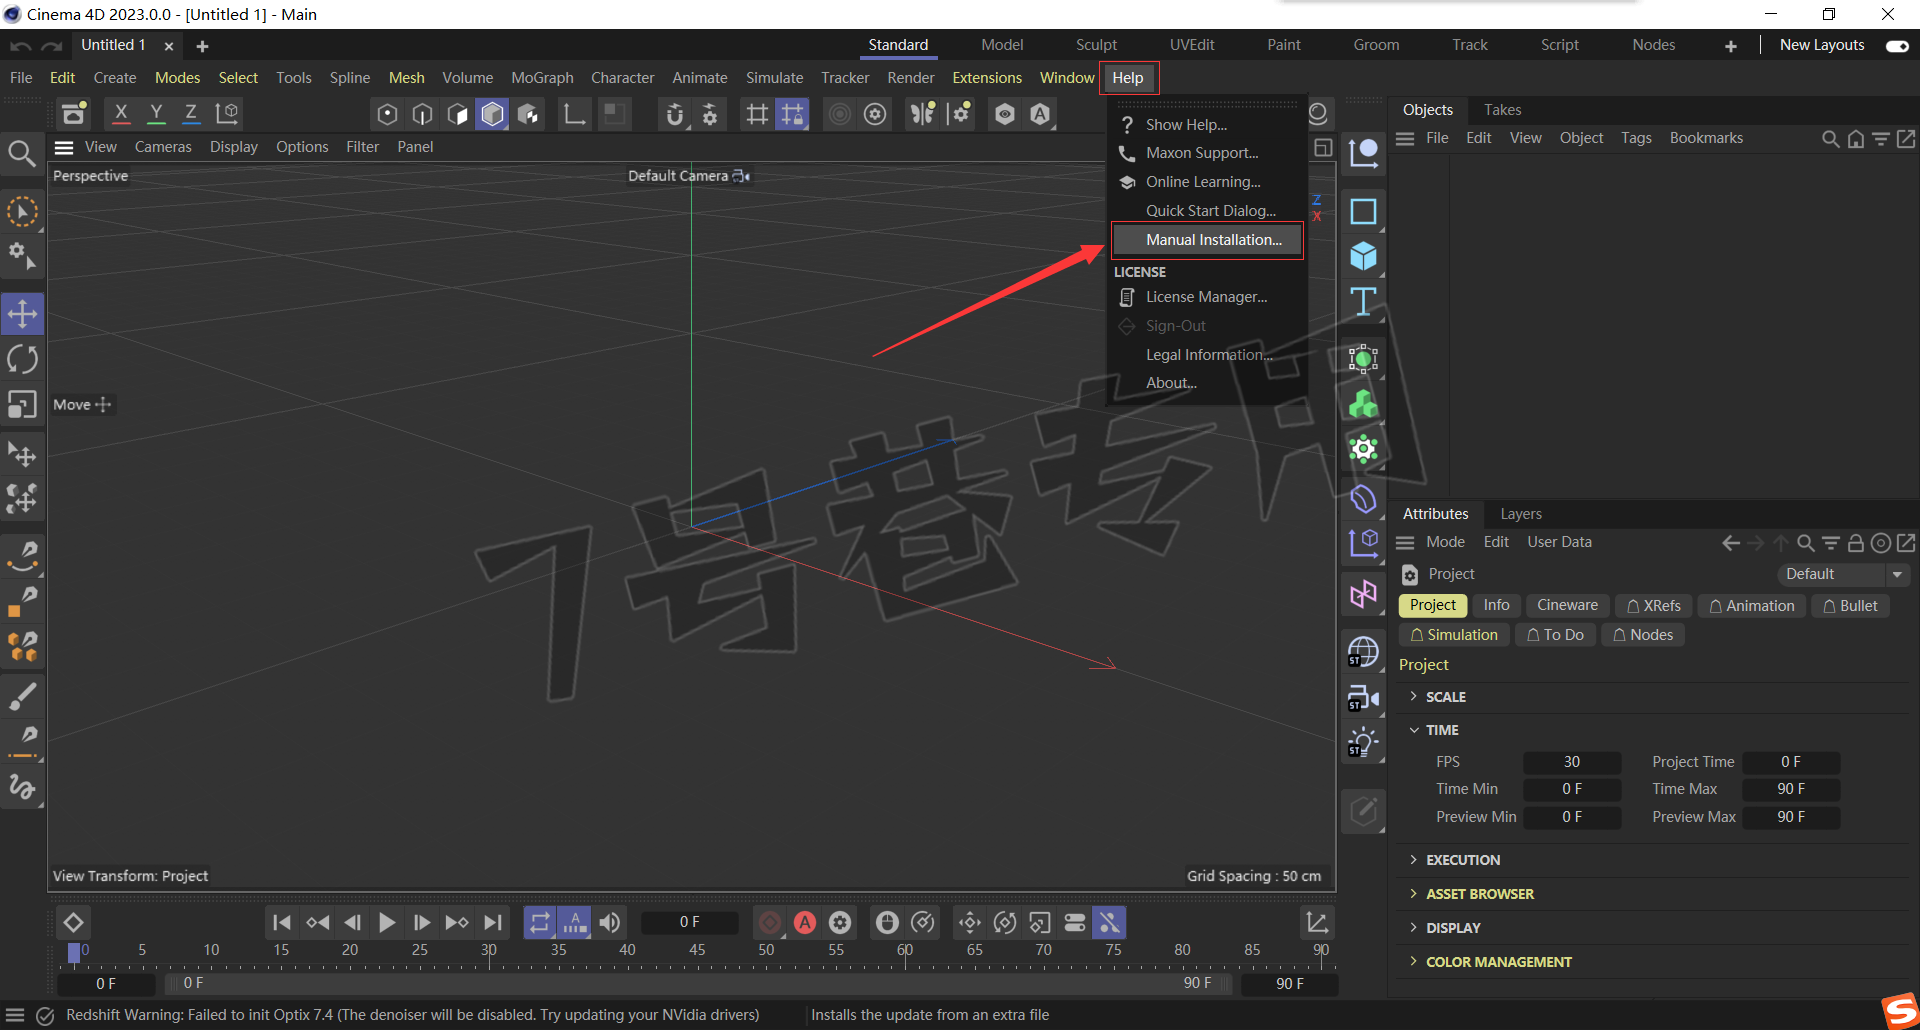
Task: Go to start of animation
Action: point(282,923)
